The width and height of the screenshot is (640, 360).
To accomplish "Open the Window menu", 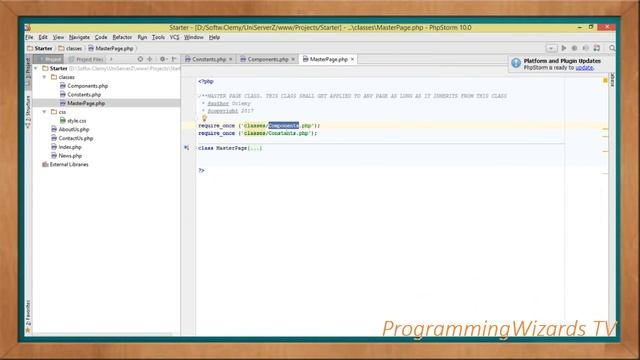I will click(x=193, y=37).
